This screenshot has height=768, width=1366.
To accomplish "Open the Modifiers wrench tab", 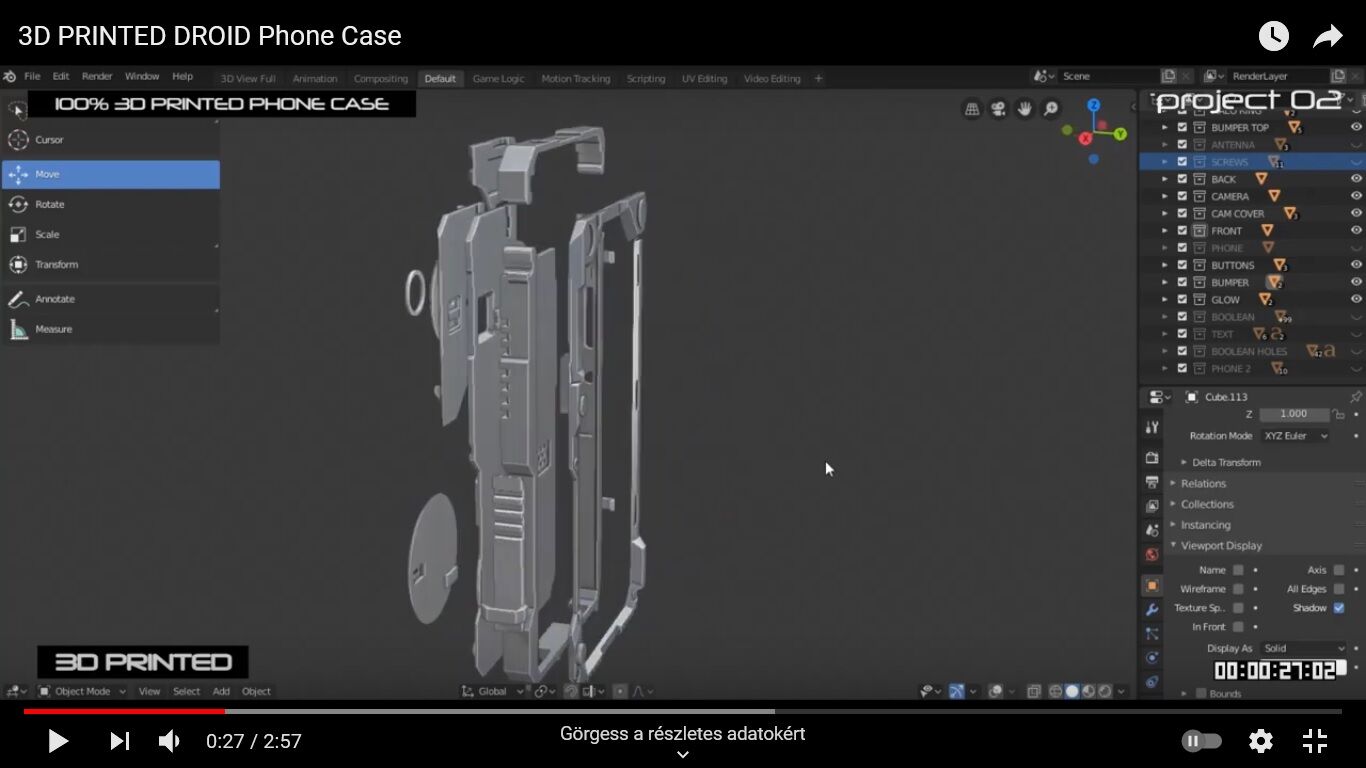I will (x=1152, y=609).
